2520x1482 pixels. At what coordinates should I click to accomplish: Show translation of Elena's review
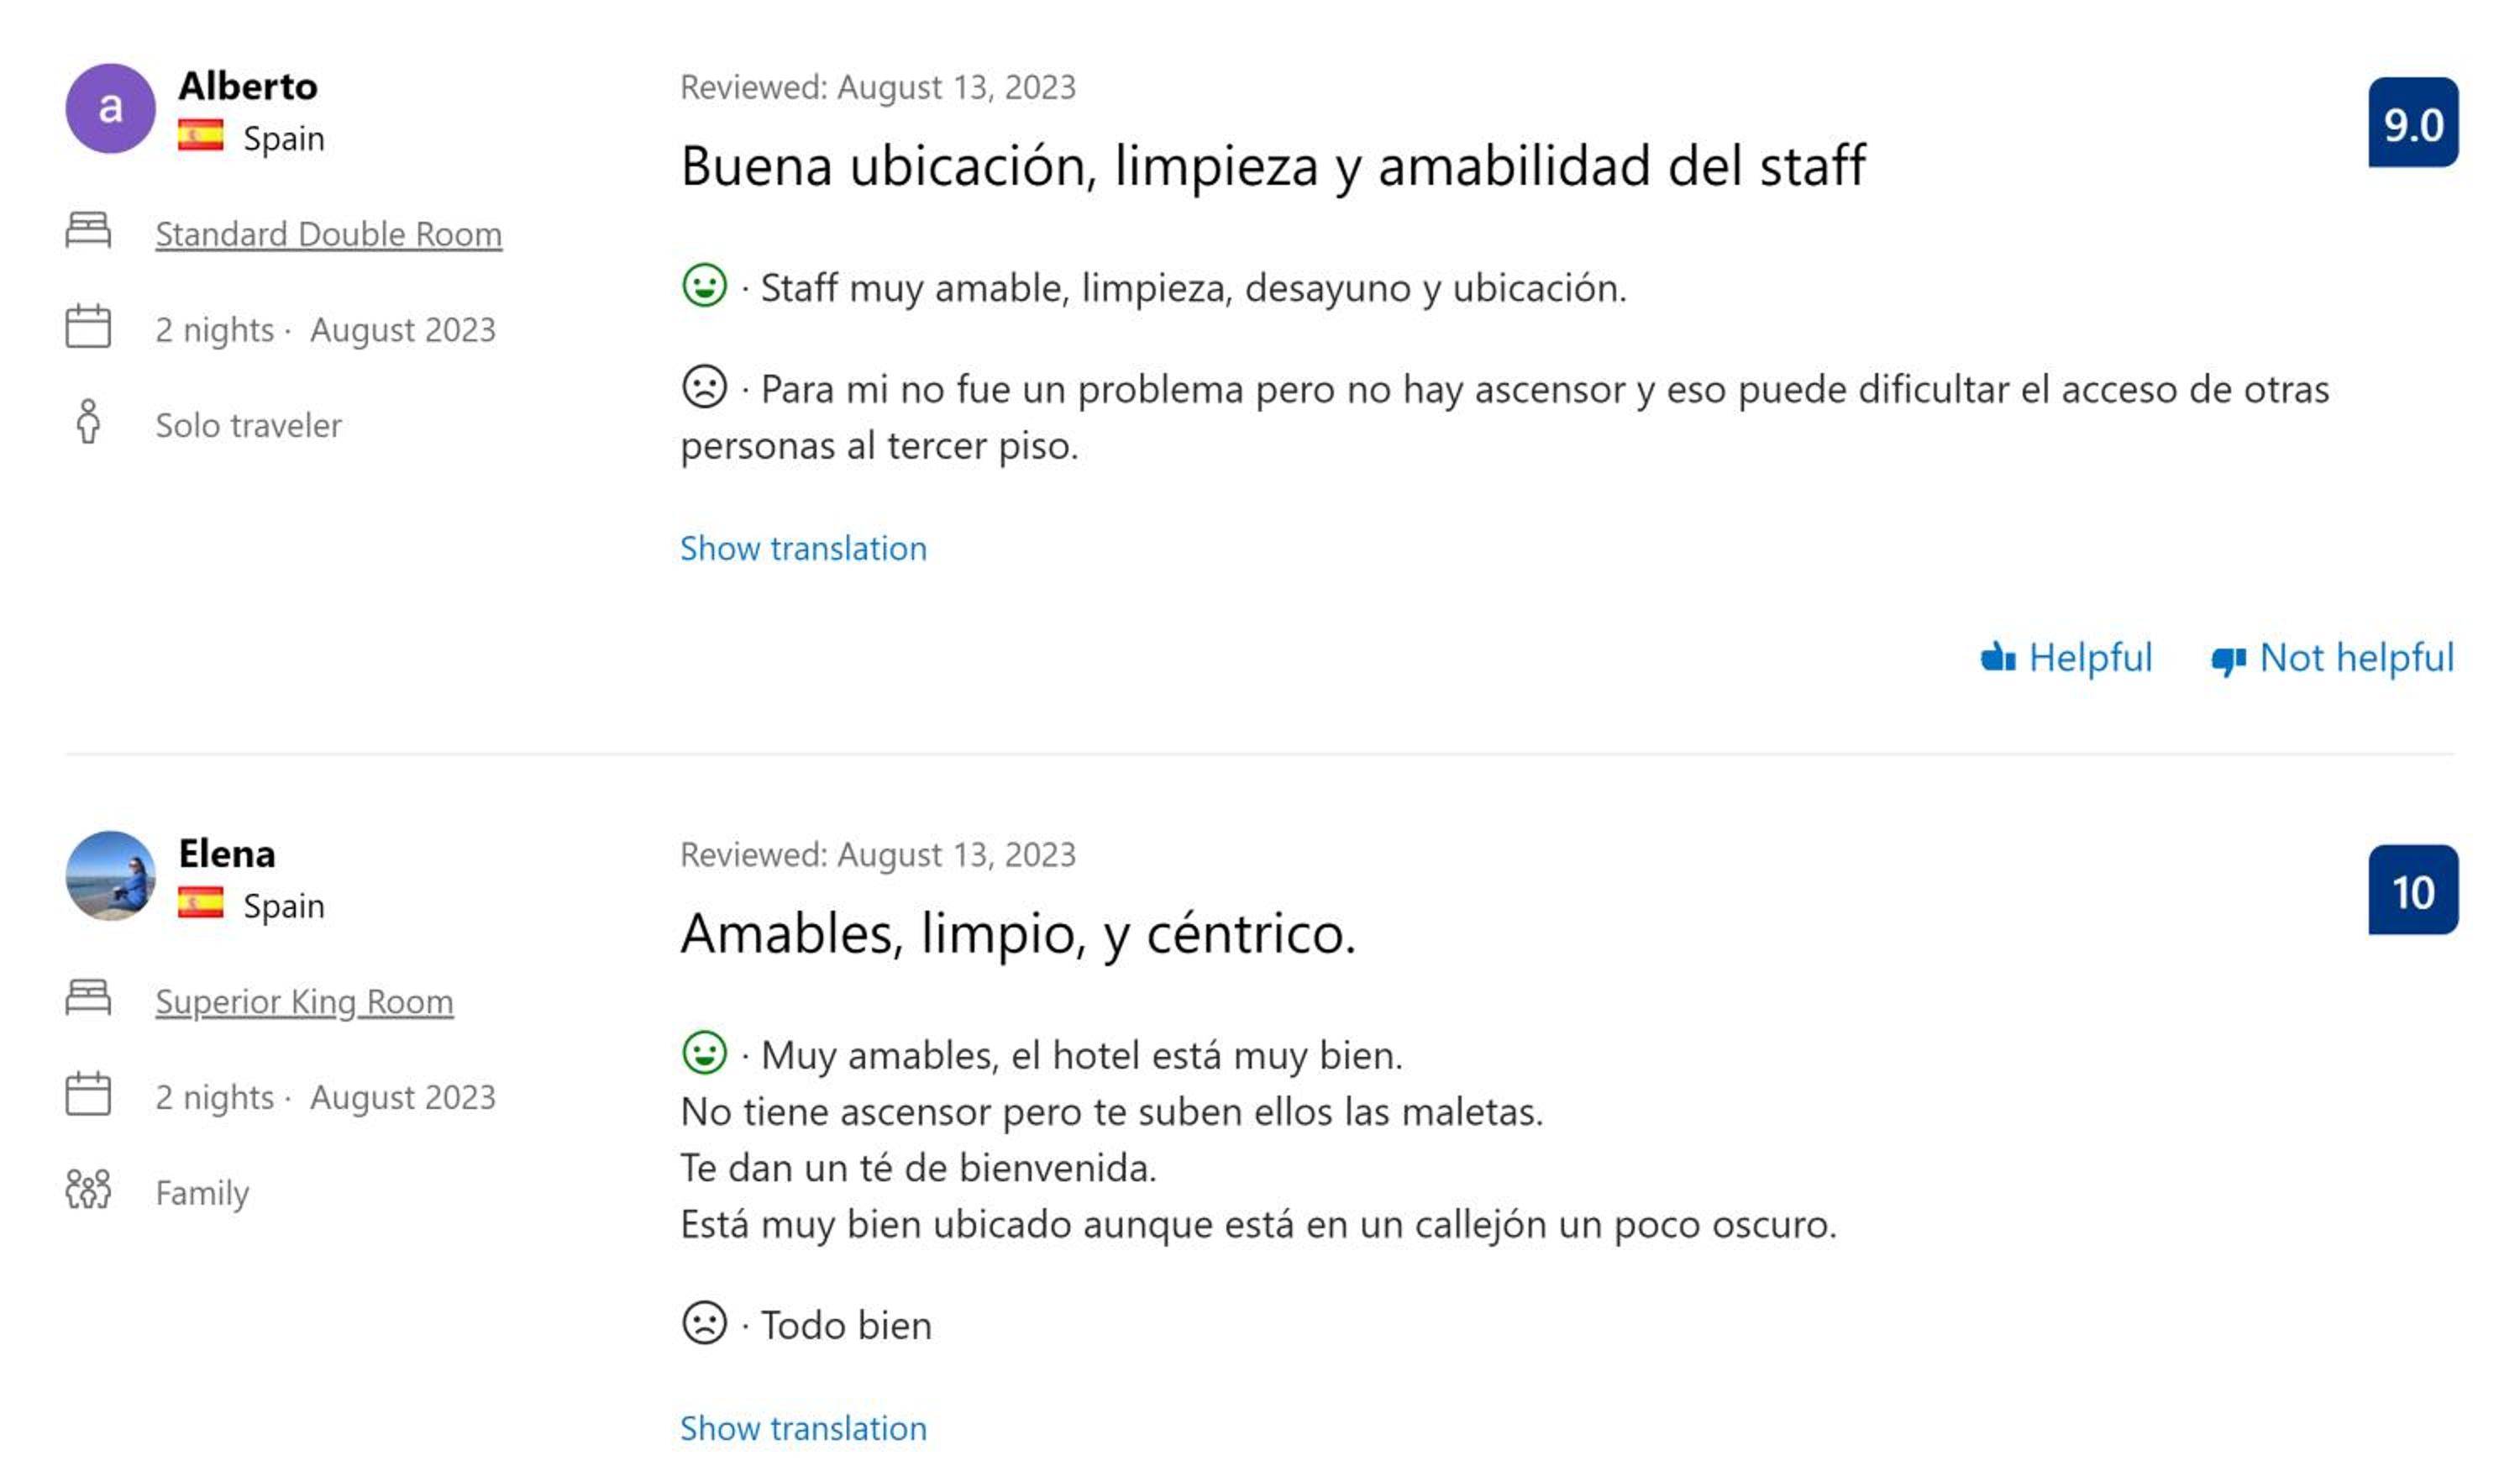pos(803,1427)
